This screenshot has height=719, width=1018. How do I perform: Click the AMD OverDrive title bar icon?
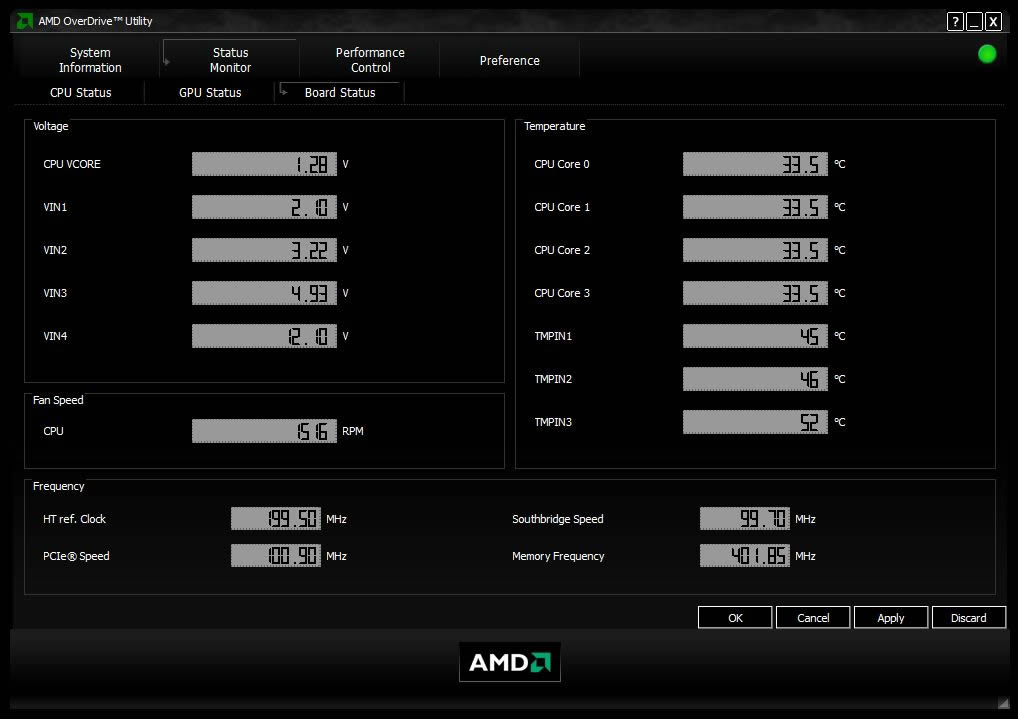click(x=25, y=21)
